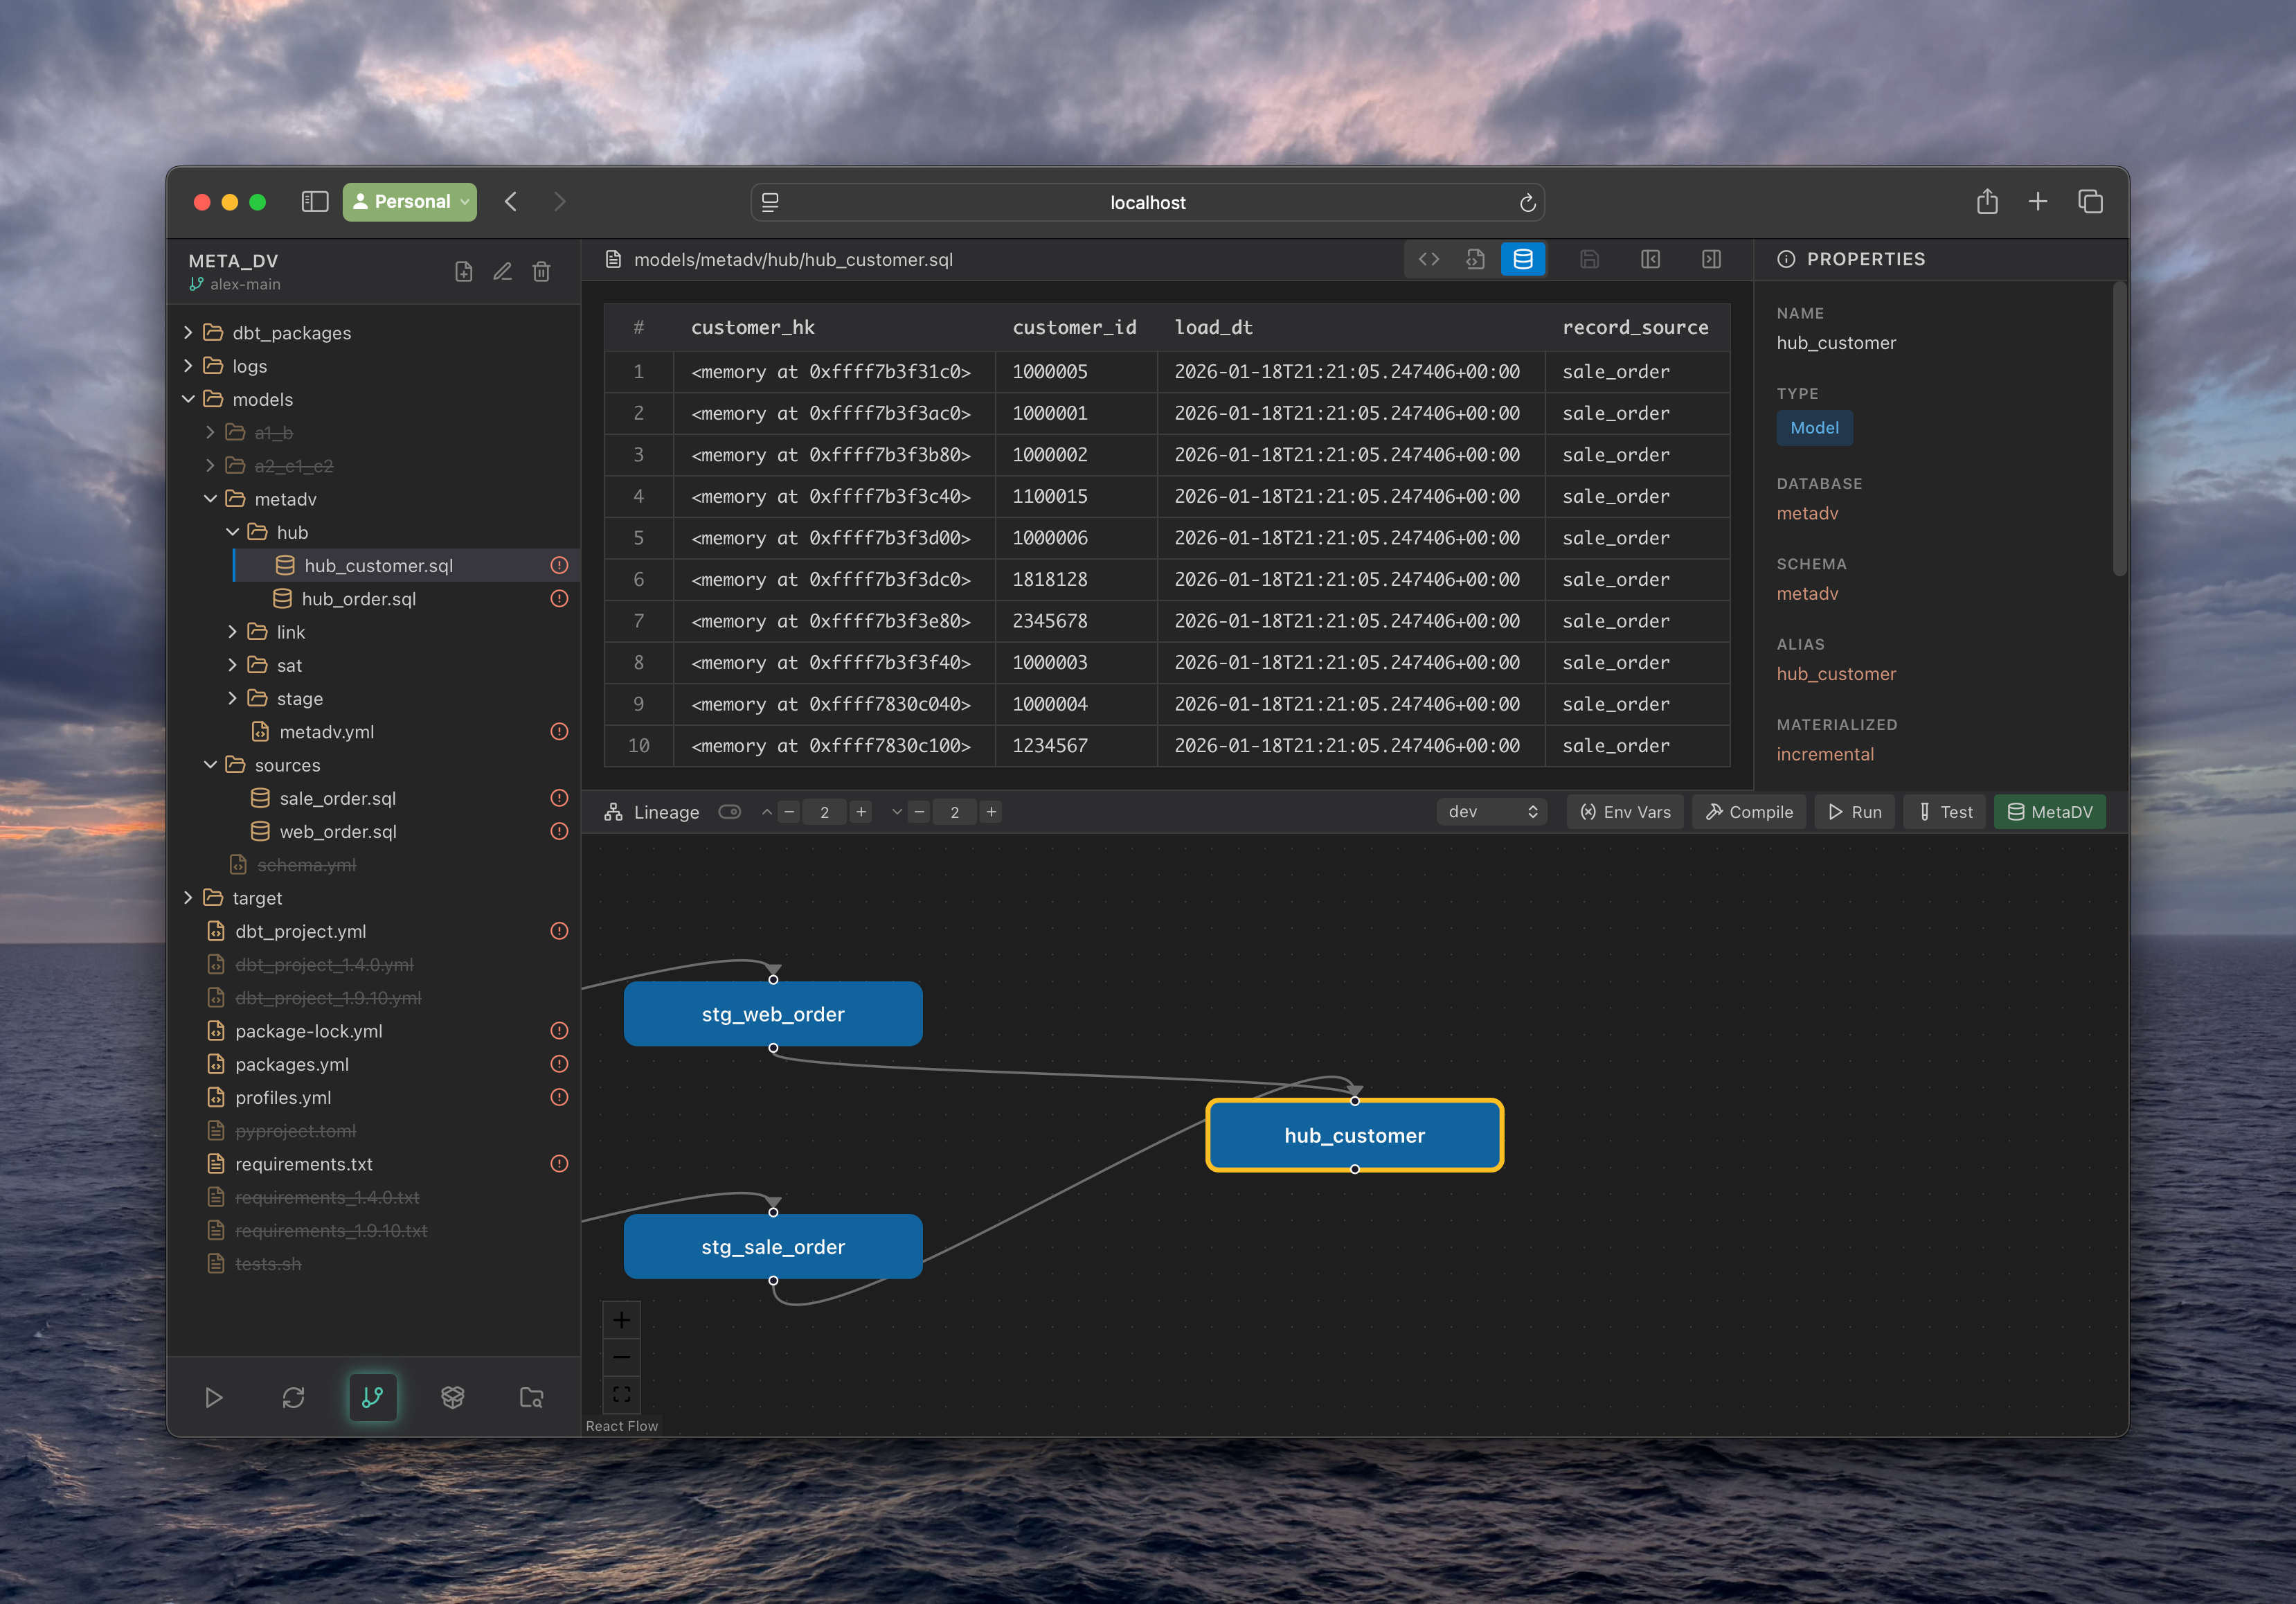Click the trash delete icon in sidebar
The height and width of the screenshot is (1604, 2296).
pos(541,272)
